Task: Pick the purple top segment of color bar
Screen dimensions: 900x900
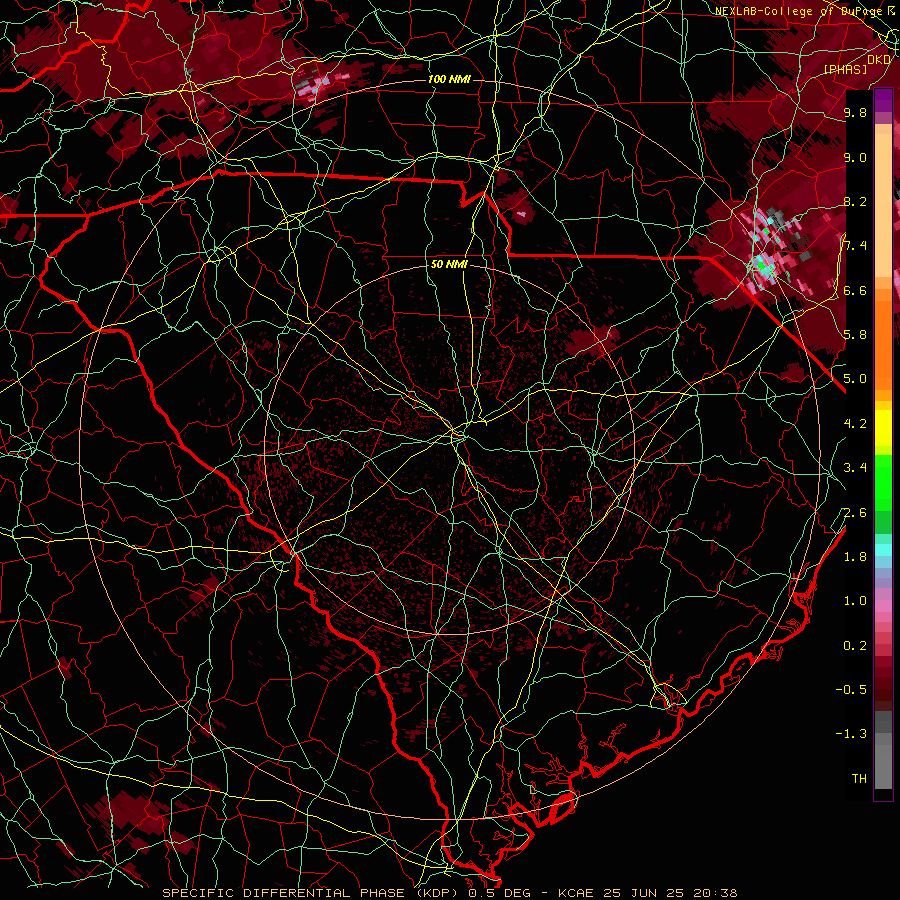Action: coord(883,100)
